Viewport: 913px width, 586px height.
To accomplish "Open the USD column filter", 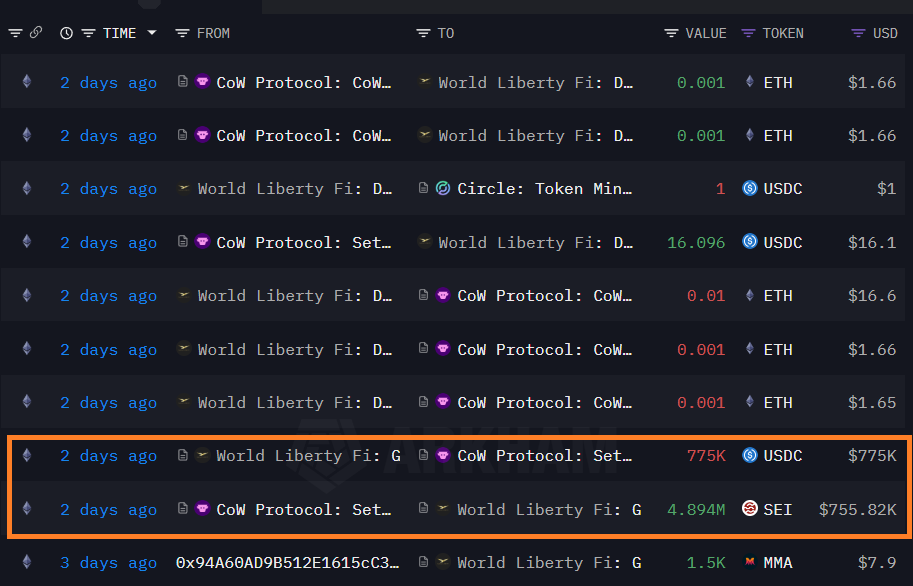I will [x=858, y=33].
